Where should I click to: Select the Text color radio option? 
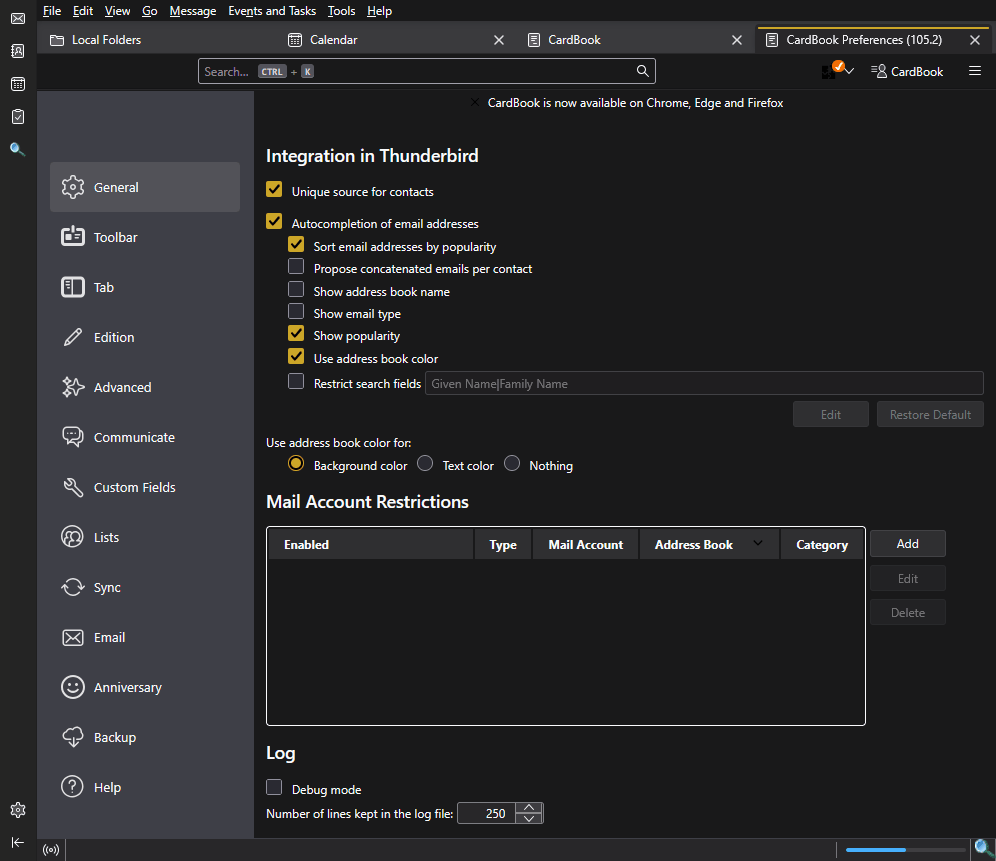(x=425, y=464)
